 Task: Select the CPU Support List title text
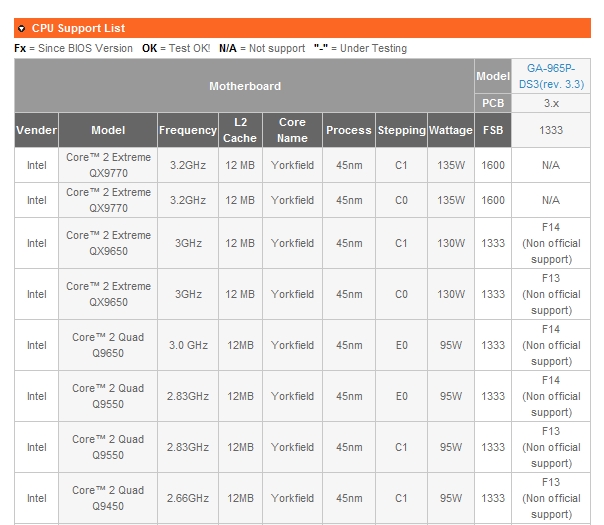tap(78, 28)
